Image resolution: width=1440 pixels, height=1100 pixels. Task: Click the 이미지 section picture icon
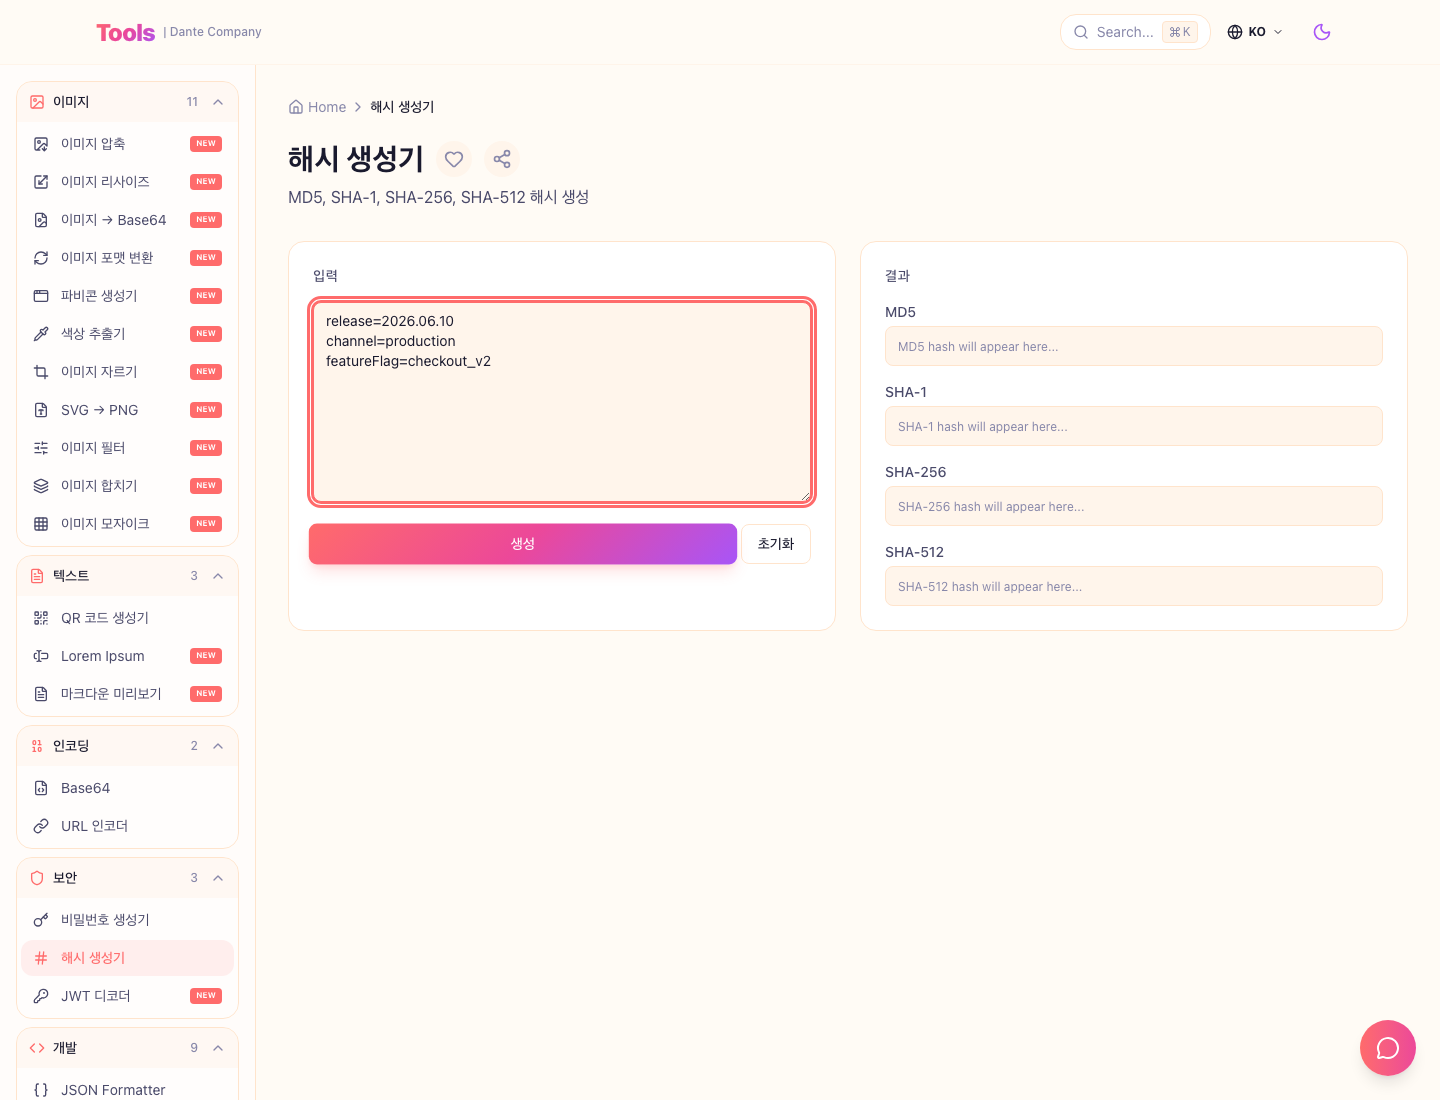37,102
